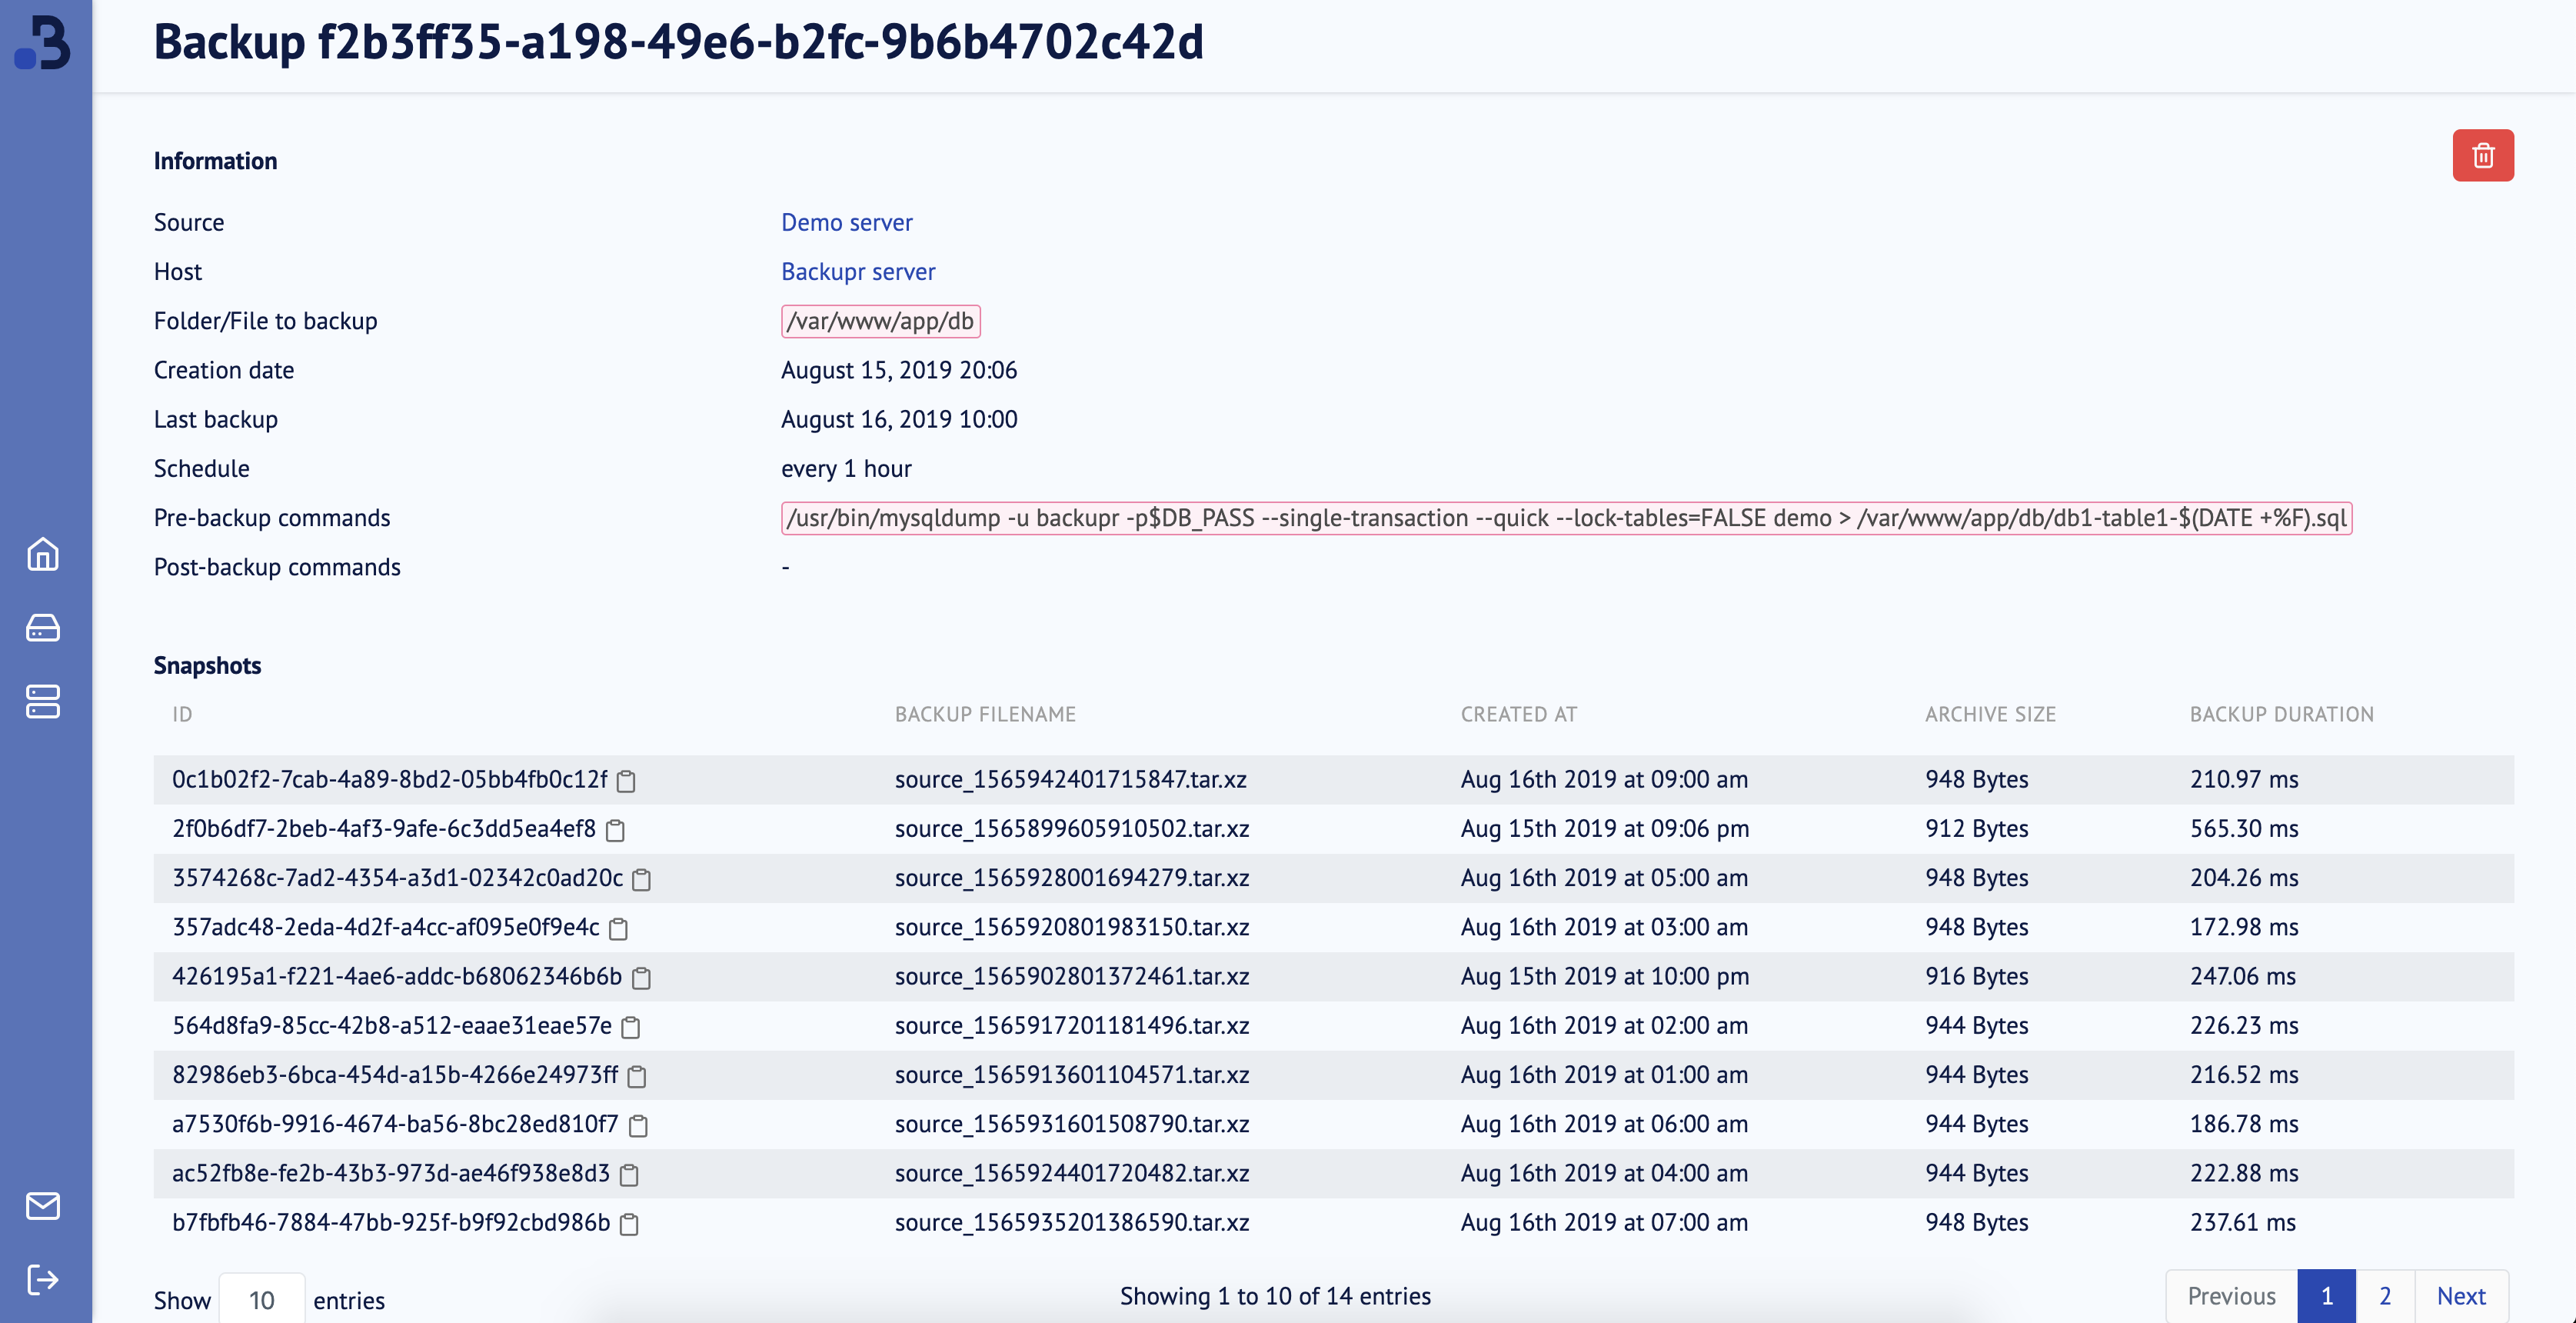Open the server hosts sidebar icon
Viewport: 2576px width, 1323px height.
point(43,701)
